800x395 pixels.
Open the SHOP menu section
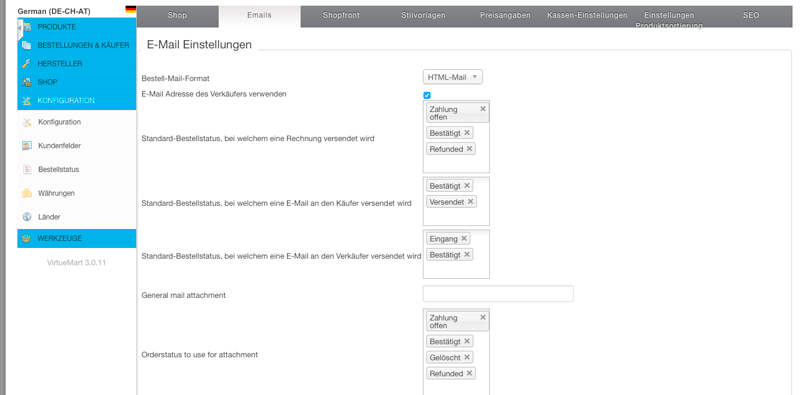[77, 82]
